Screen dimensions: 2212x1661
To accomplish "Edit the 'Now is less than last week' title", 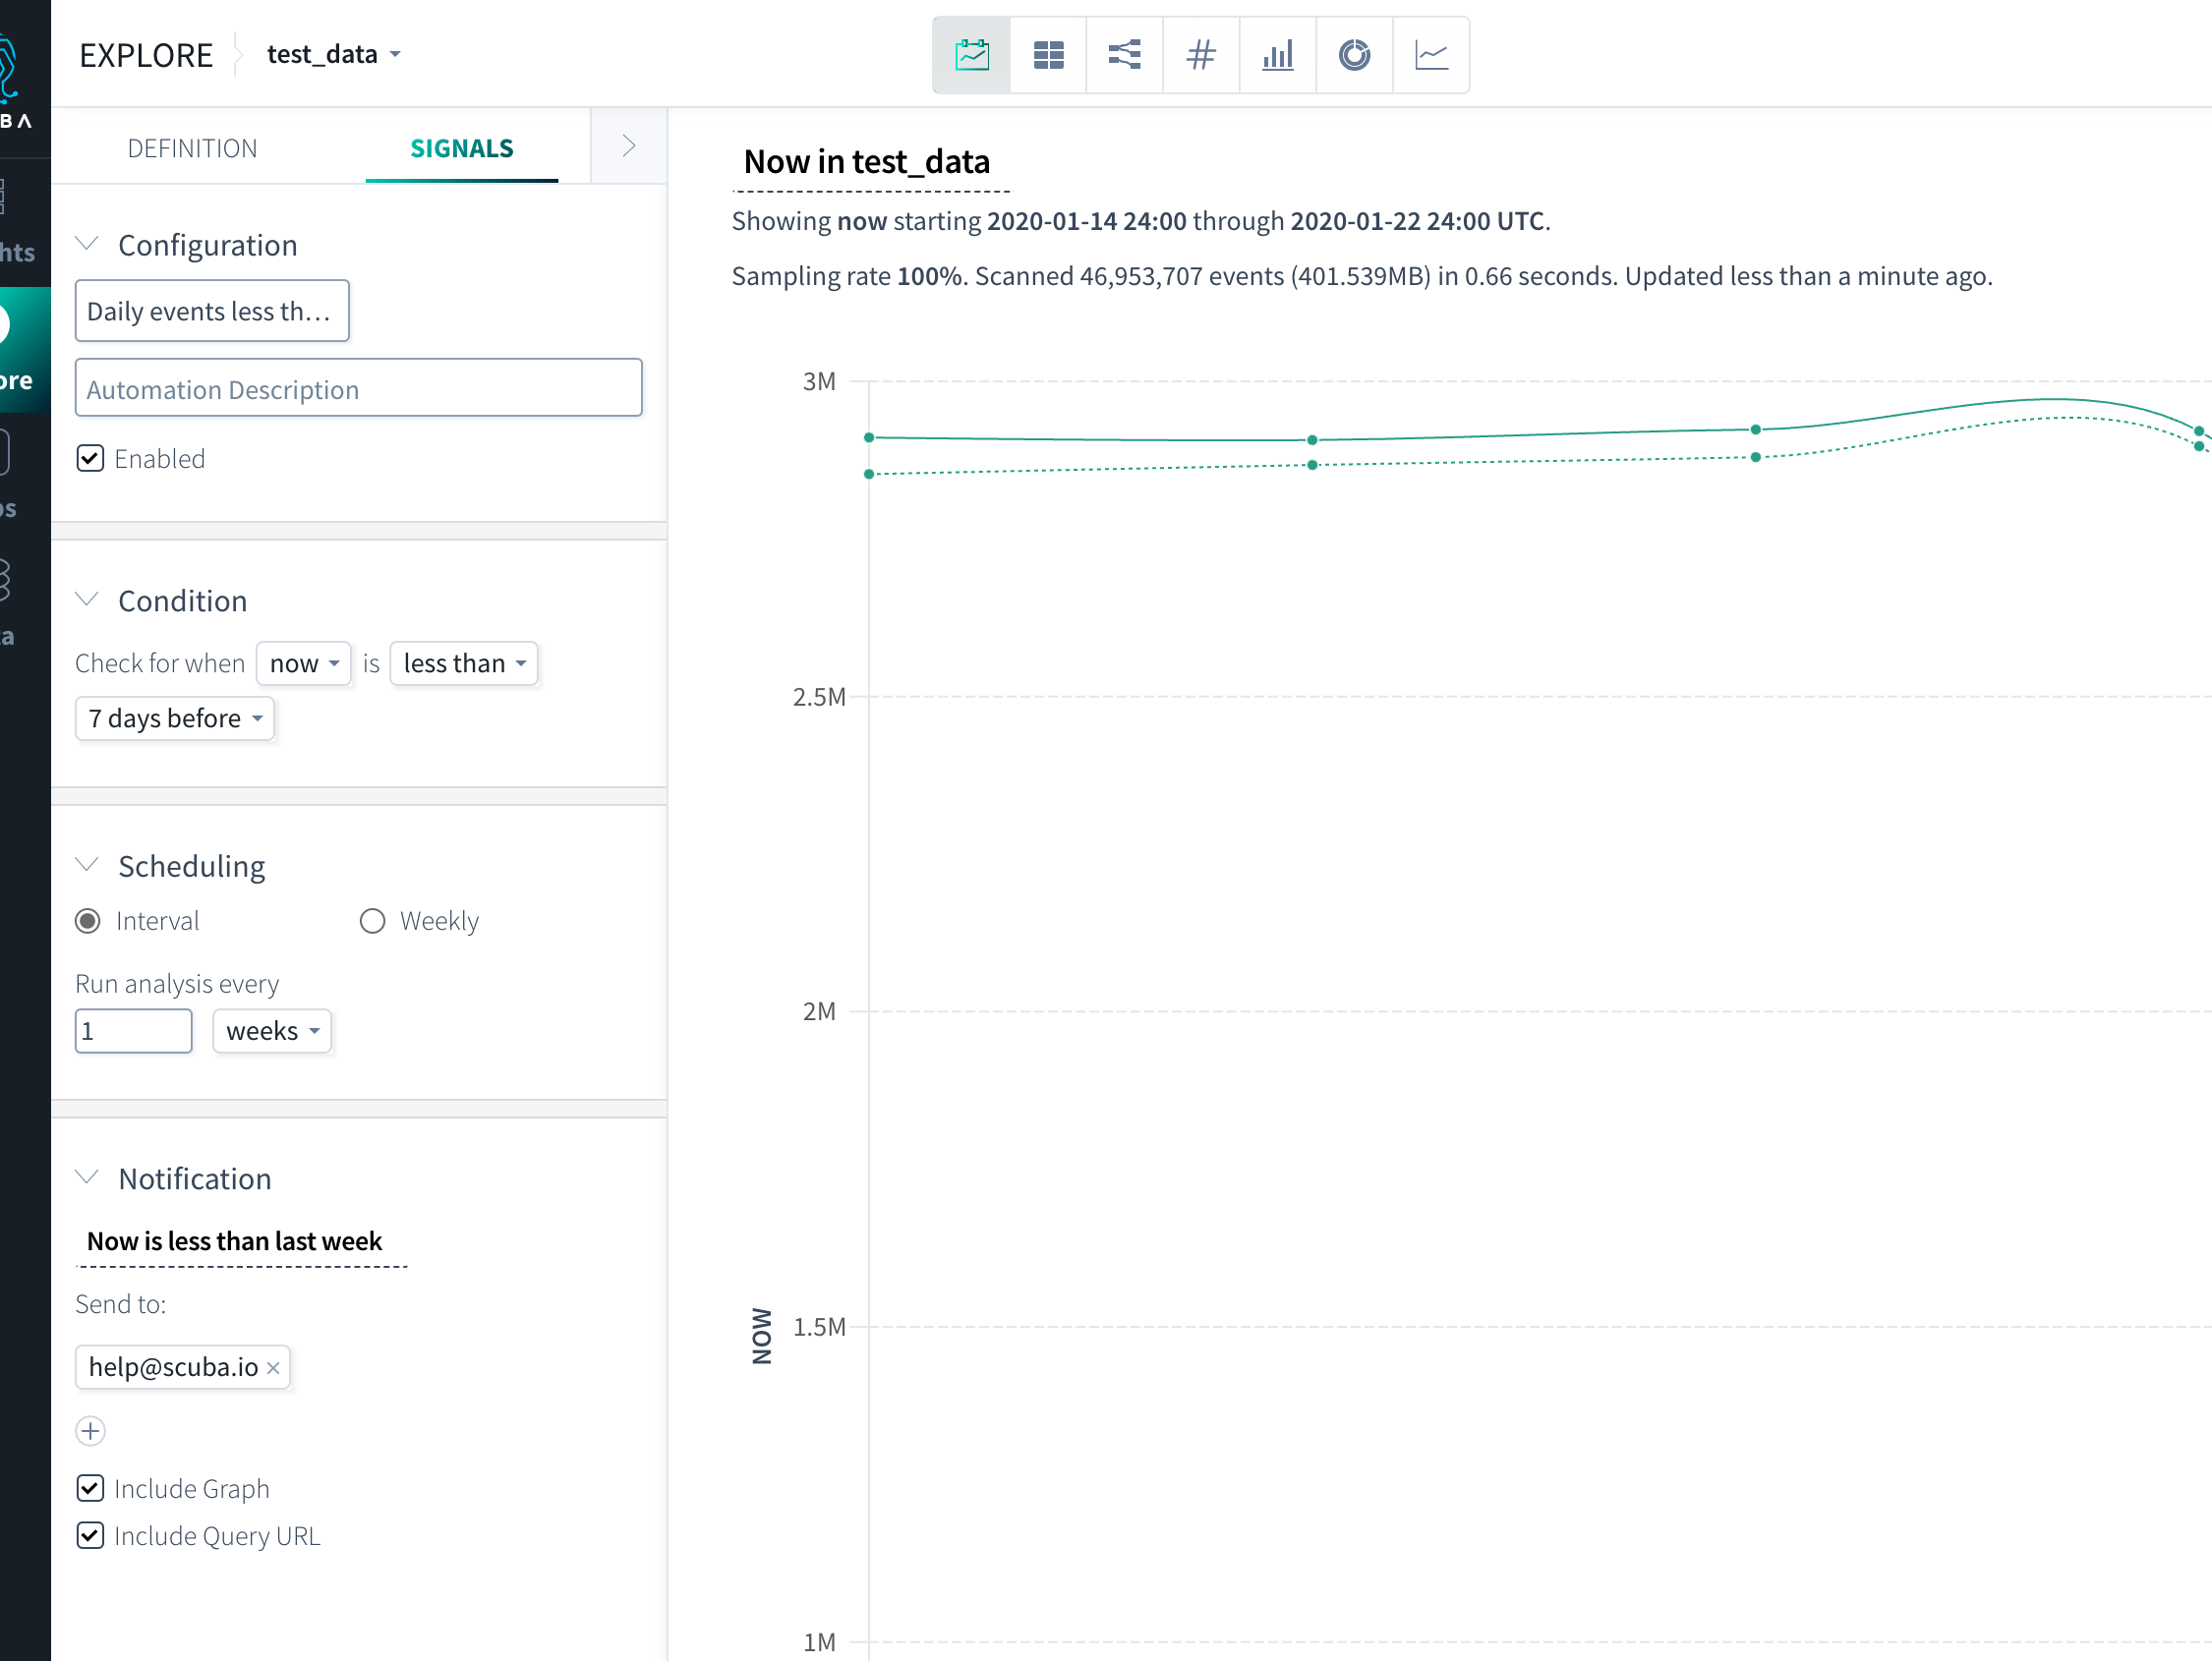I will click(235, 1241).
